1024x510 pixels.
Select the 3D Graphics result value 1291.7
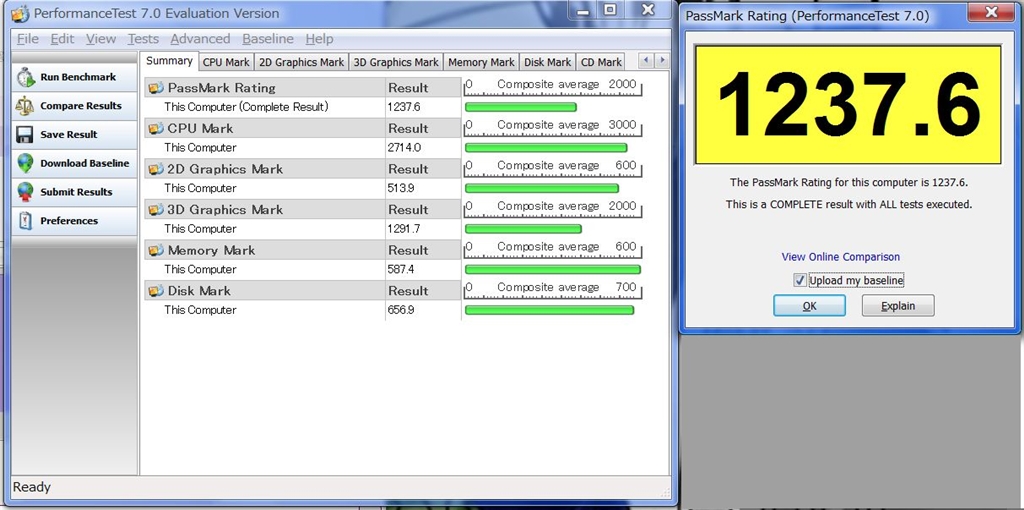pos(404,229)
